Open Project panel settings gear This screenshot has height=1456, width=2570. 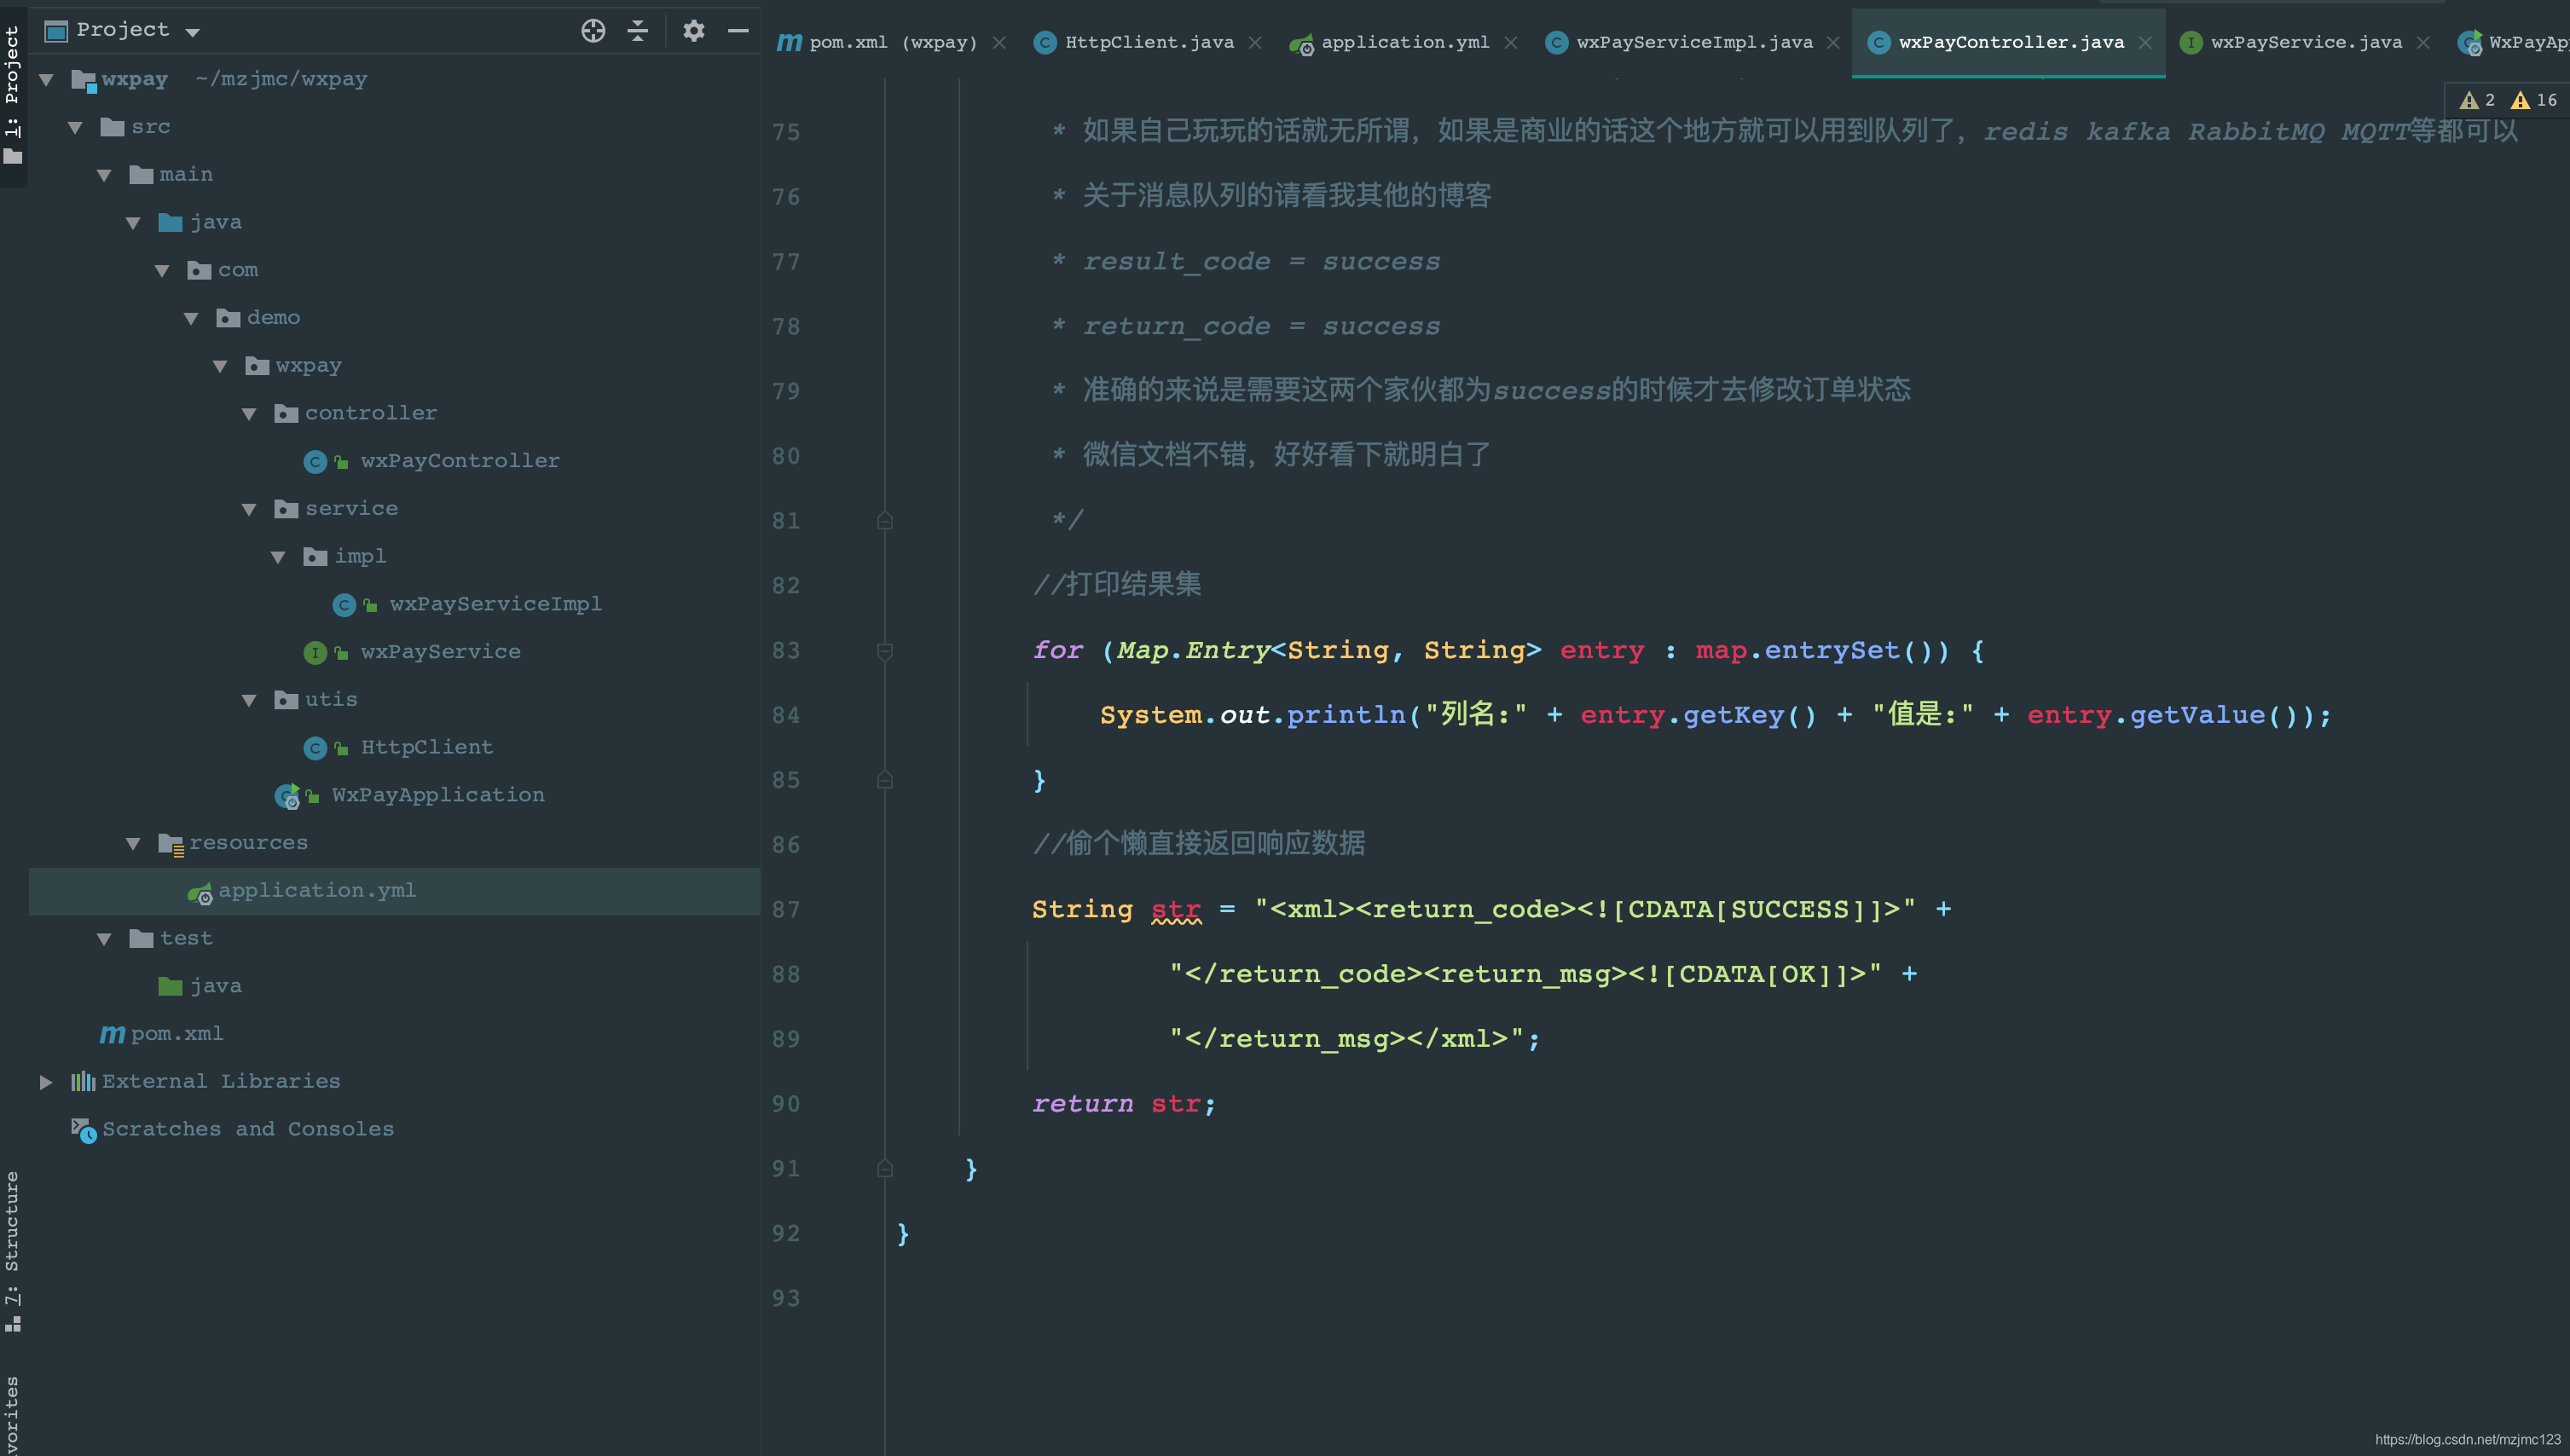click(694, 30)
